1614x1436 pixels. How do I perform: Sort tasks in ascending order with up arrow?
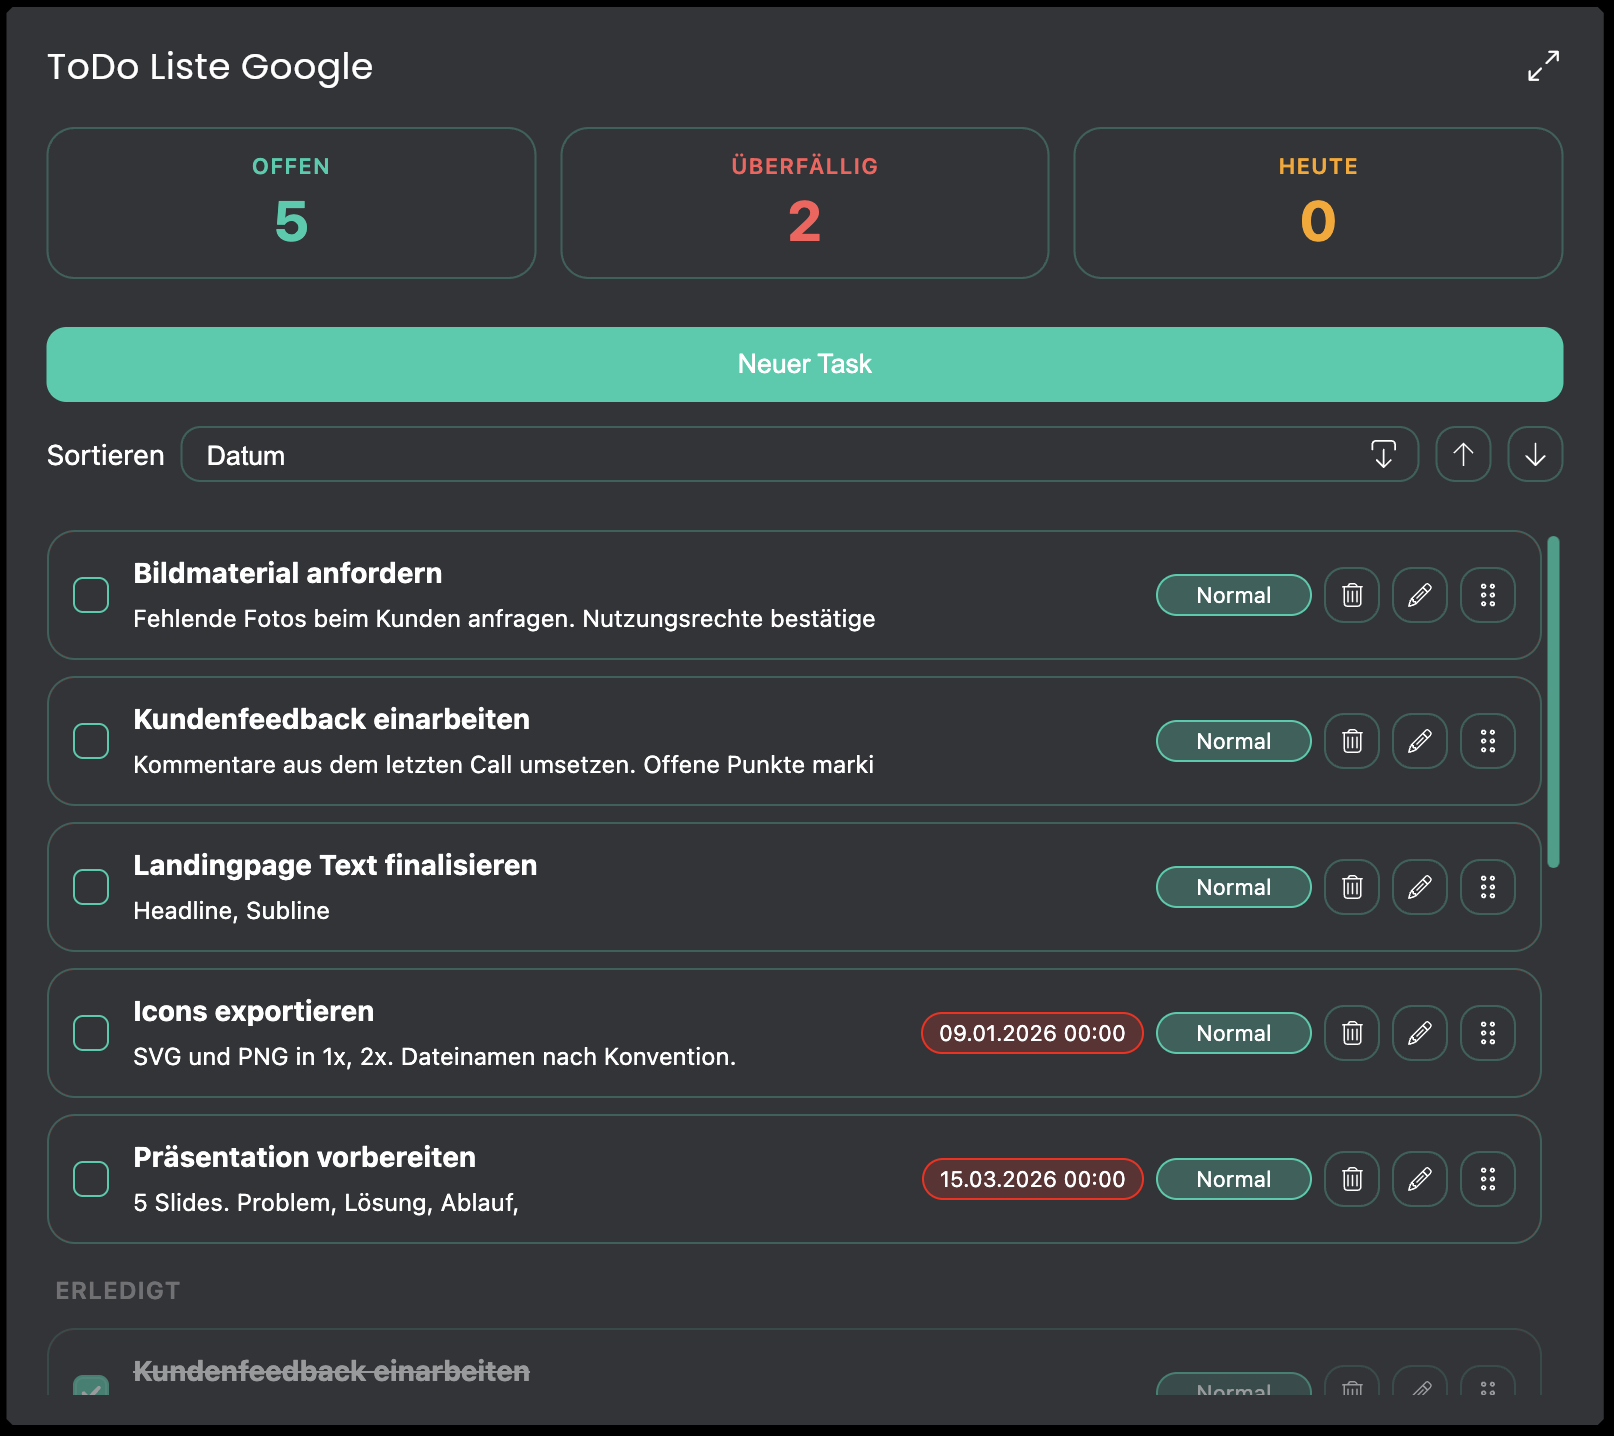[1463, 455]
